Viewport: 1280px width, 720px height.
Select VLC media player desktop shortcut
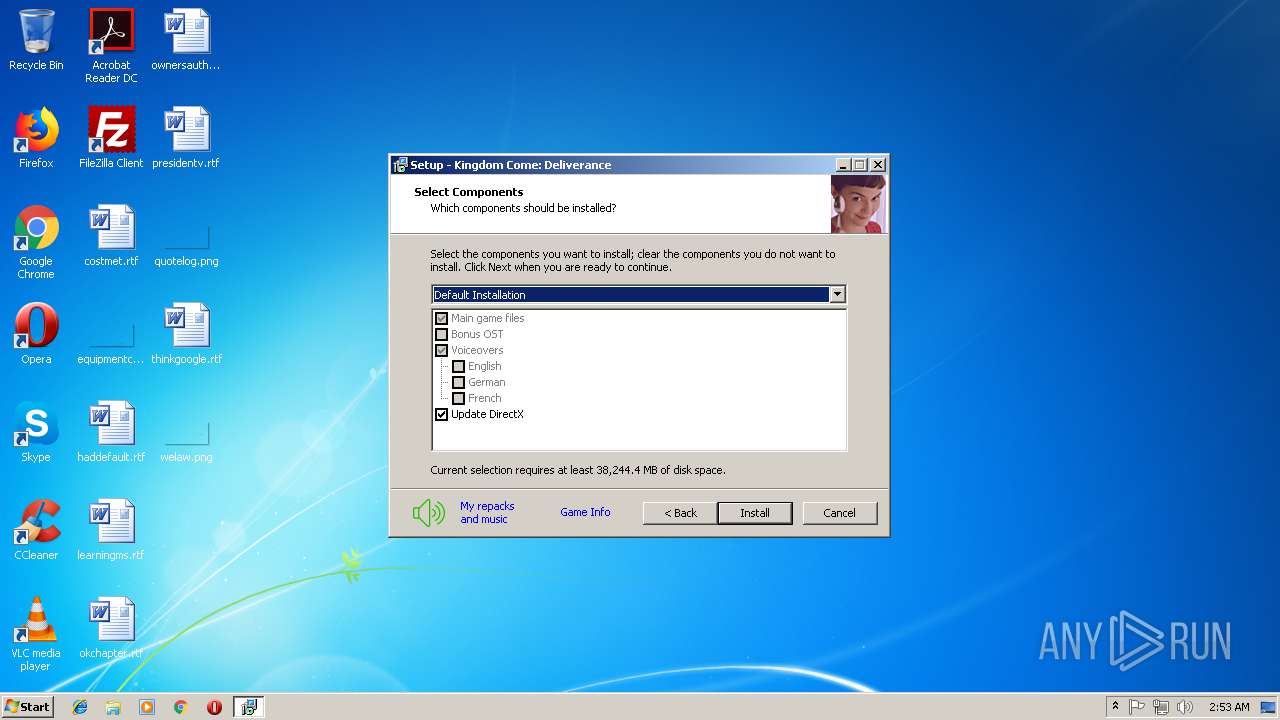point(36,634)
